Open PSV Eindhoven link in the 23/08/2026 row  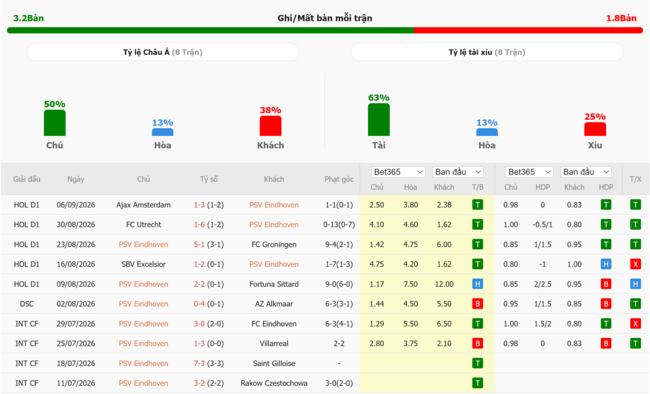click(143, 245)
